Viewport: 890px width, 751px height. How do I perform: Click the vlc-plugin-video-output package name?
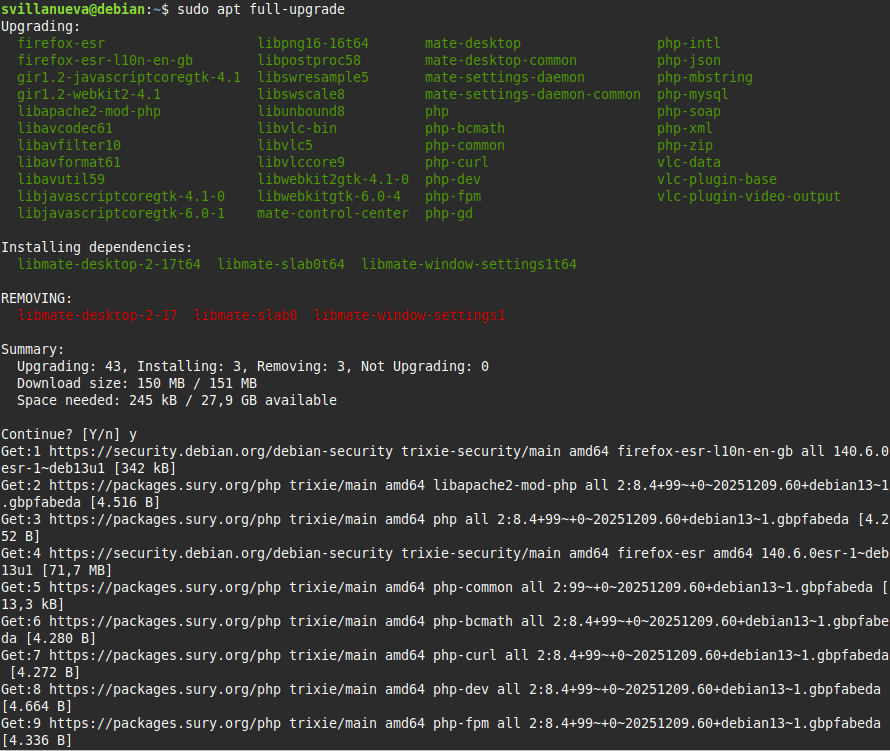pos(748,196)
